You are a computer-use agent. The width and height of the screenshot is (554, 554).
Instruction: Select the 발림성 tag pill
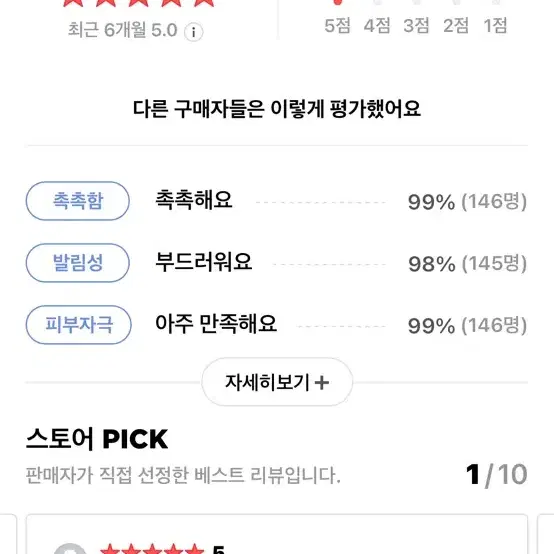[x=78, y=263]
